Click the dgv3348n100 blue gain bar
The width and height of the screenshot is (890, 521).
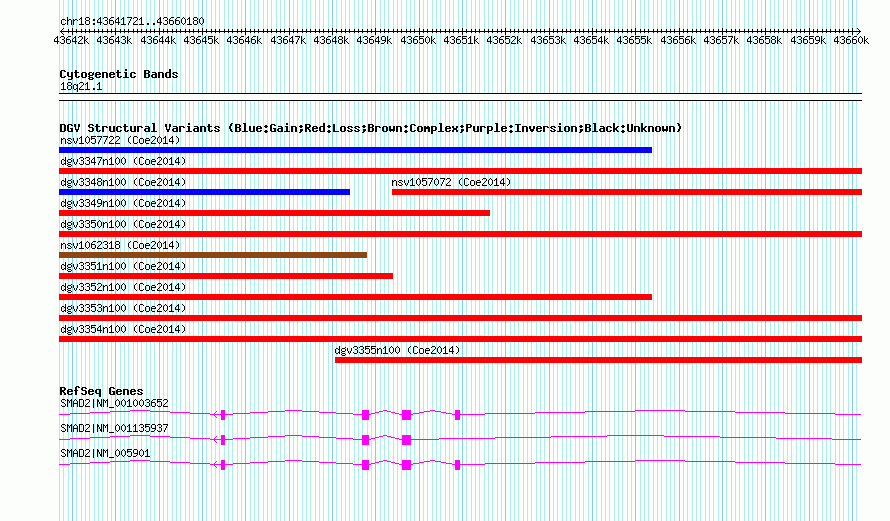click(204, 192)
